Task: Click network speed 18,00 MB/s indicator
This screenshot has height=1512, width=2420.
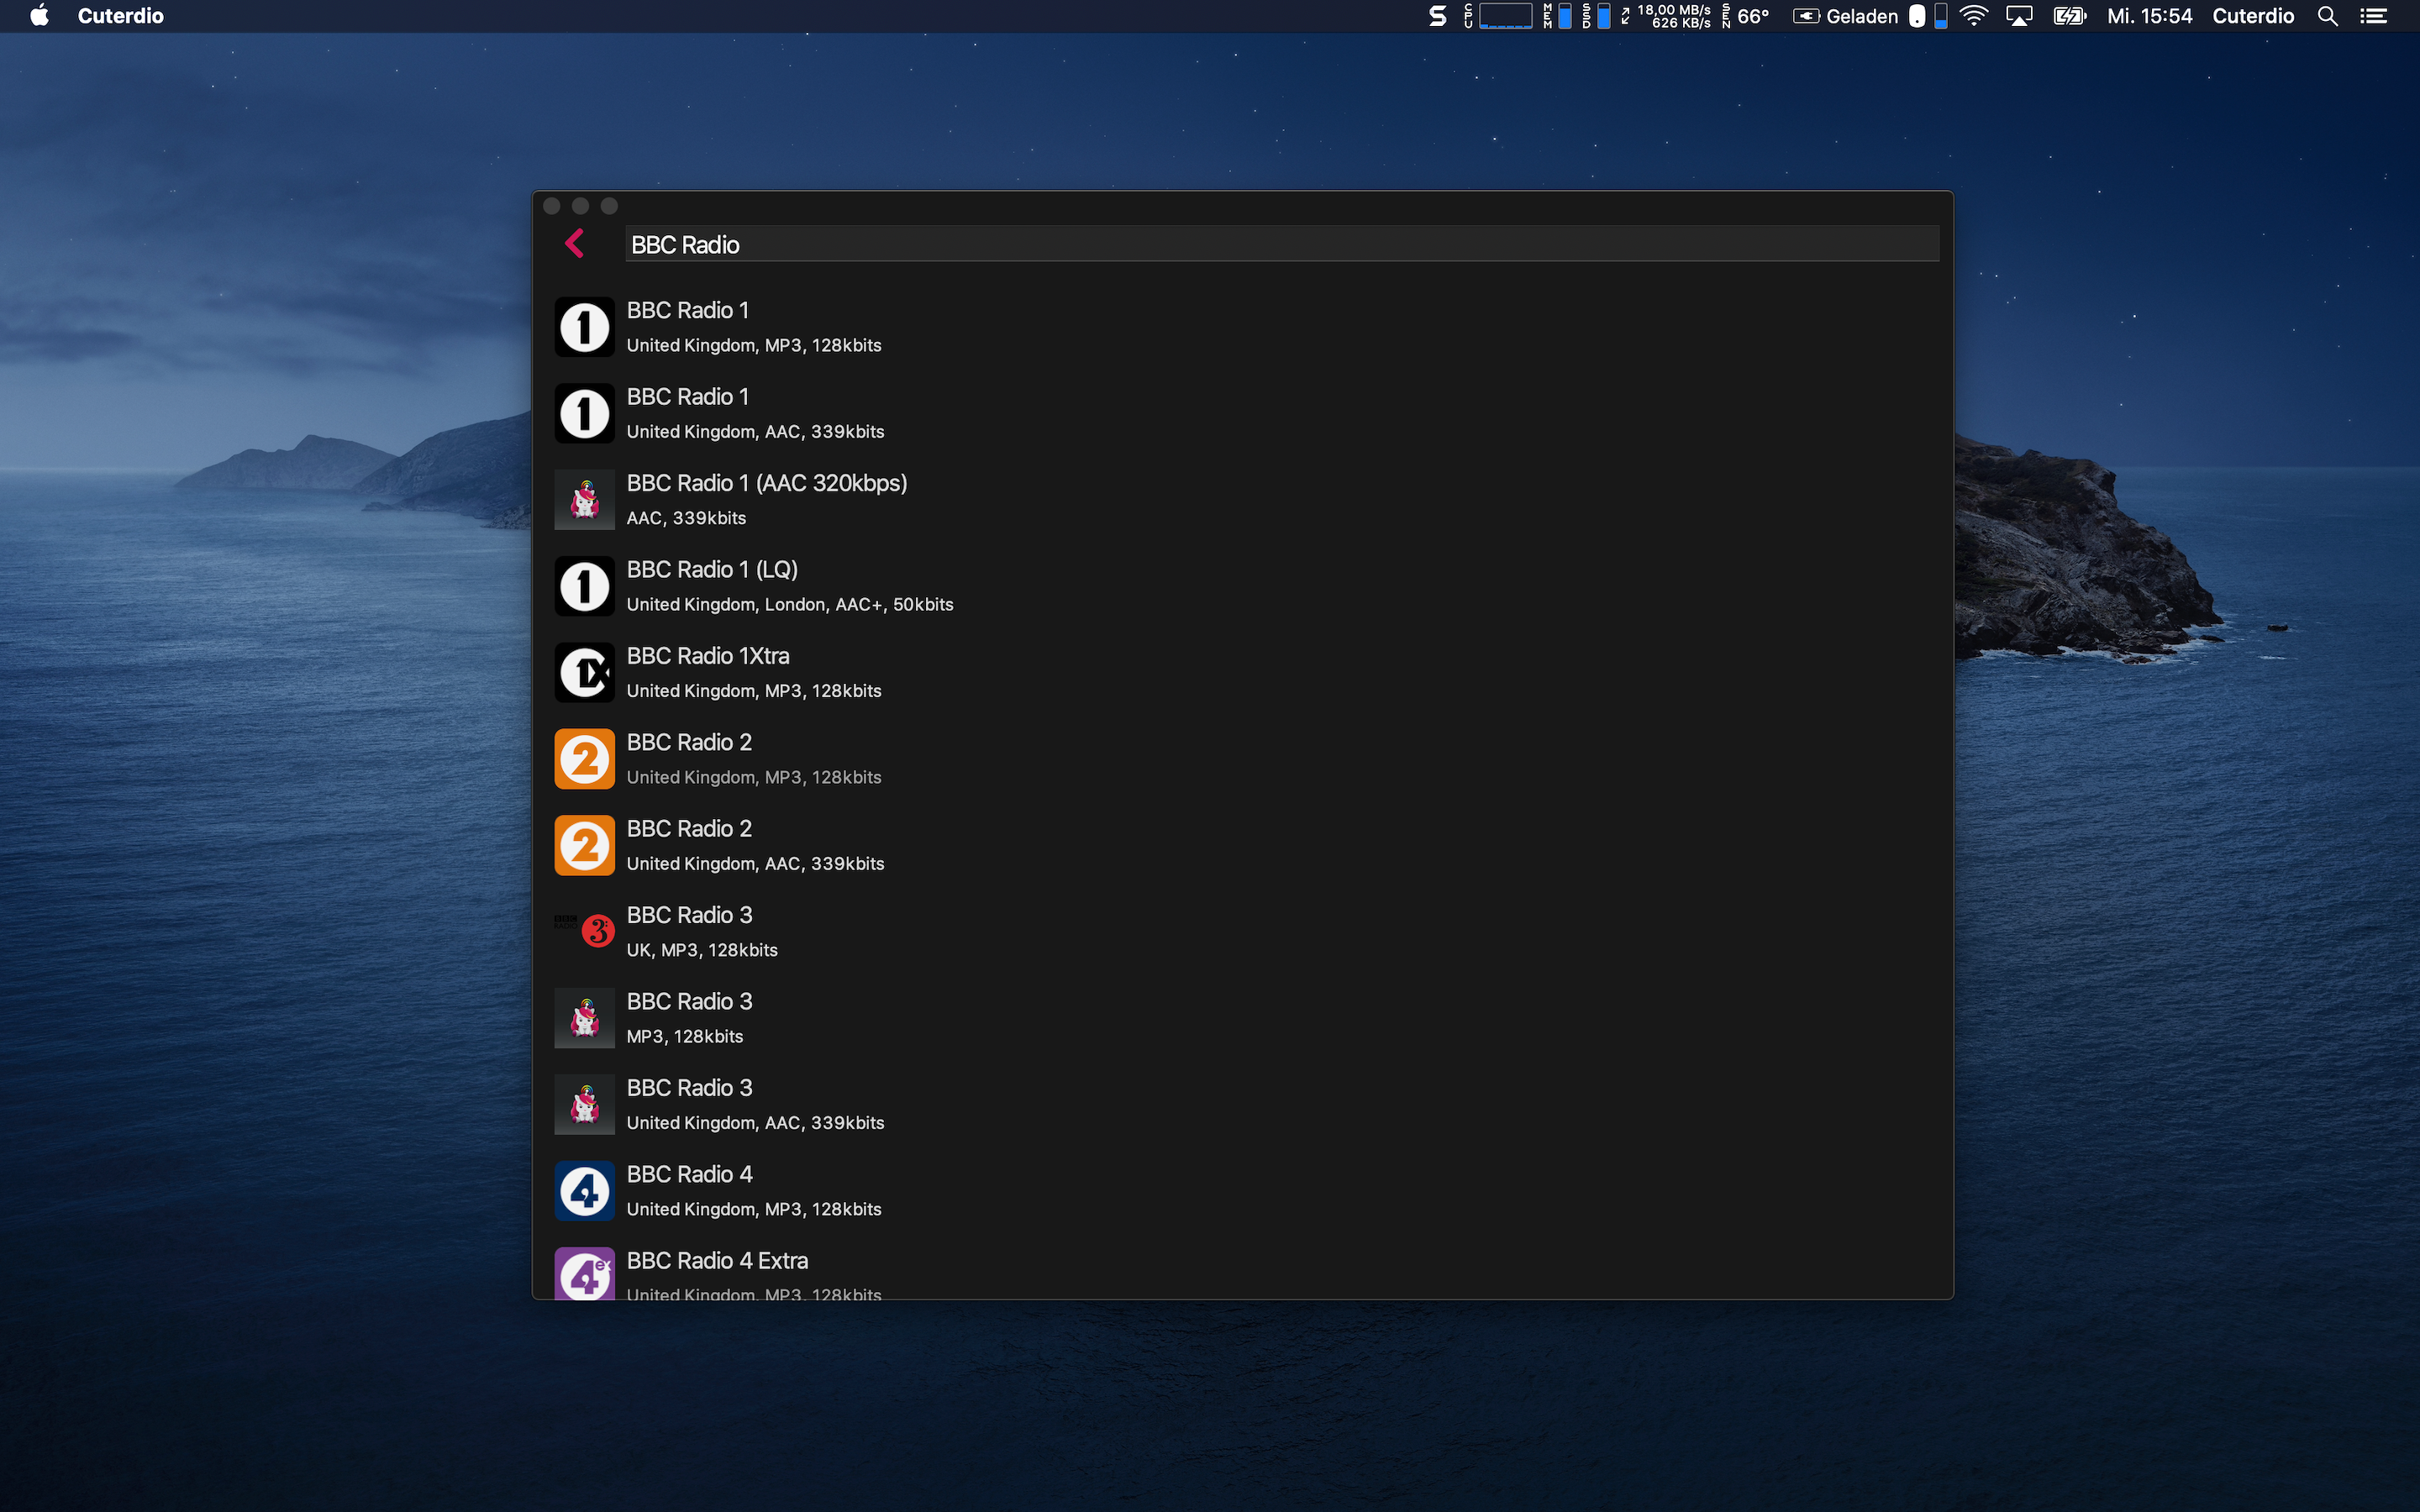Action: coord(1666,16)
